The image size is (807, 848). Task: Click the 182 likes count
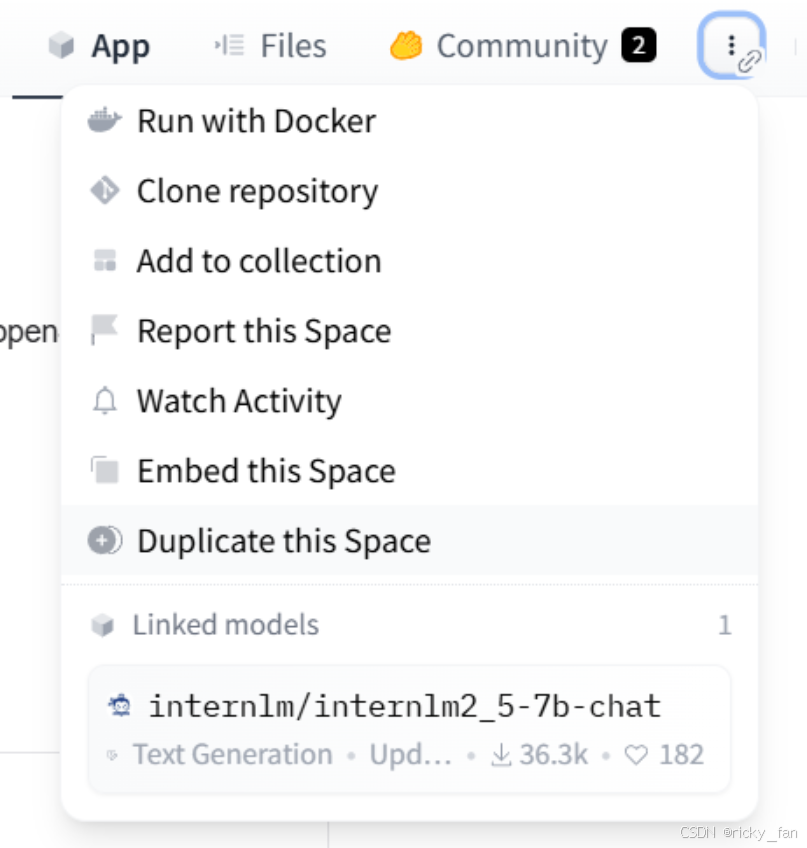click(x=682, y=754)
